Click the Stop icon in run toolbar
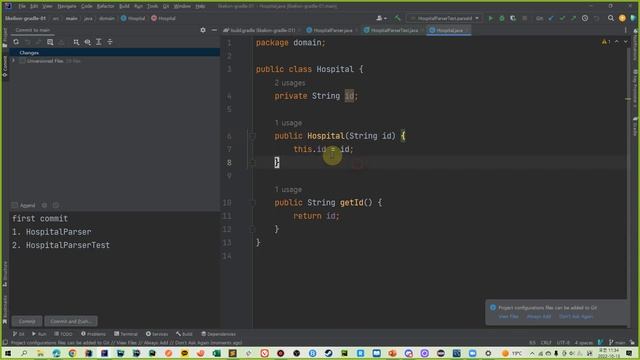 [x=524, y=18]
